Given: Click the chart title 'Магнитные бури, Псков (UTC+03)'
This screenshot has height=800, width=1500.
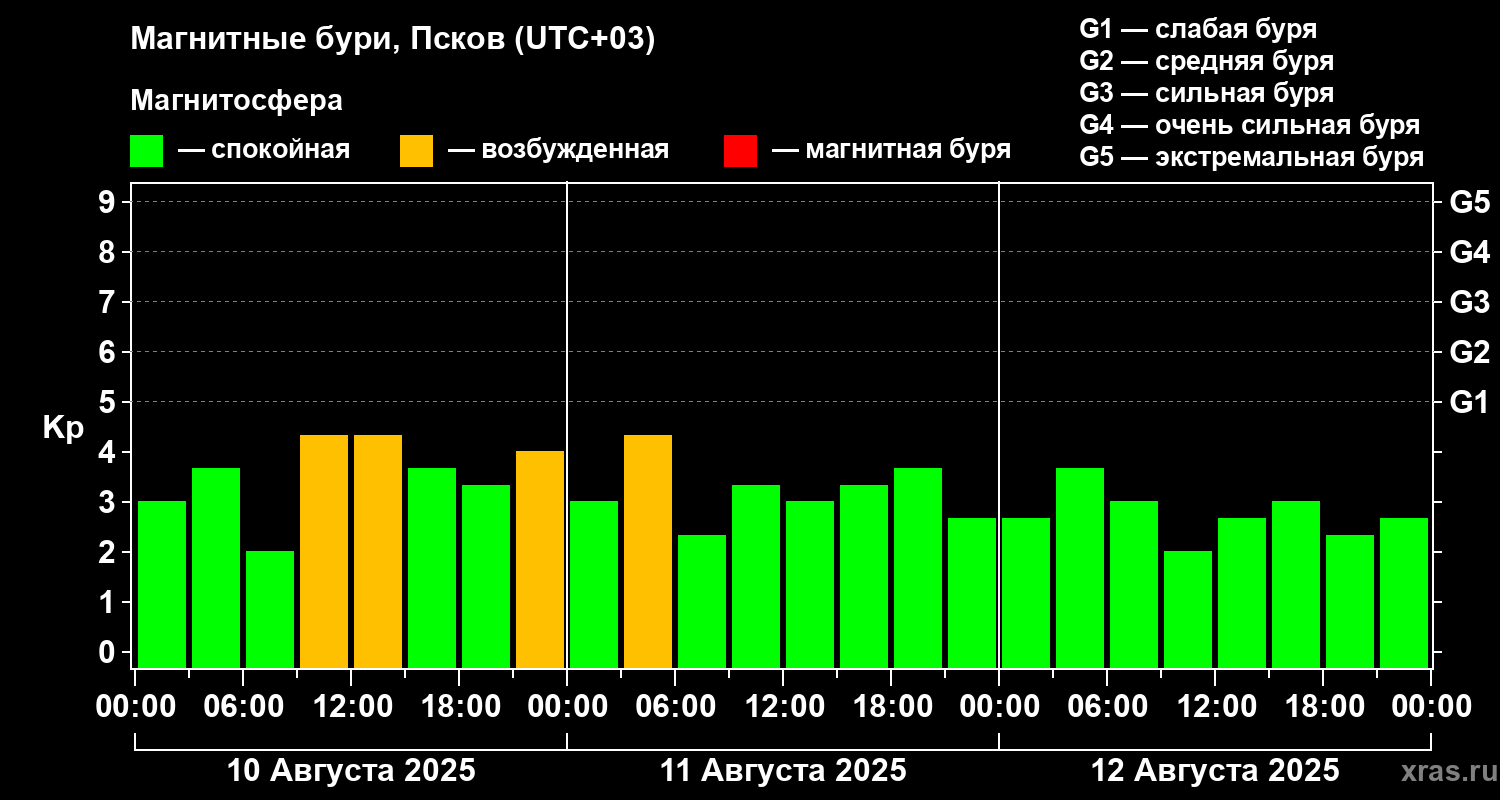Looking at the screenshot, I should (x=393, y=41).
